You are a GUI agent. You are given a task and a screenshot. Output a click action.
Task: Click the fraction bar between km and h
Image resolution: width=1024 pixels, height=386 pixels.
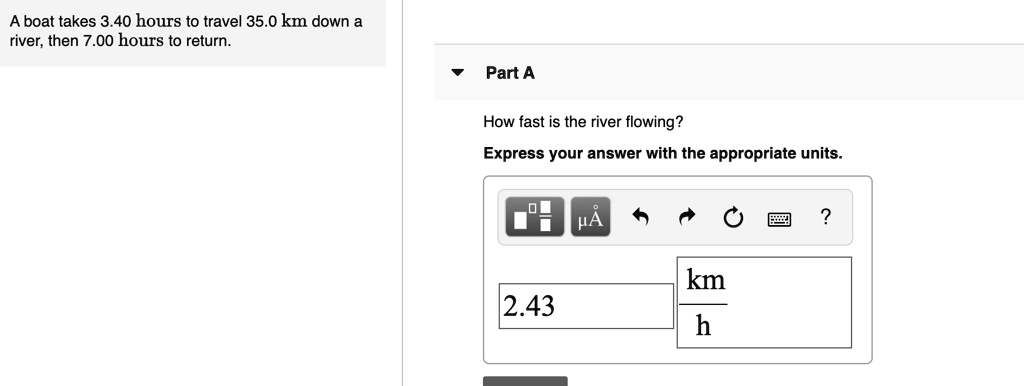703,304
